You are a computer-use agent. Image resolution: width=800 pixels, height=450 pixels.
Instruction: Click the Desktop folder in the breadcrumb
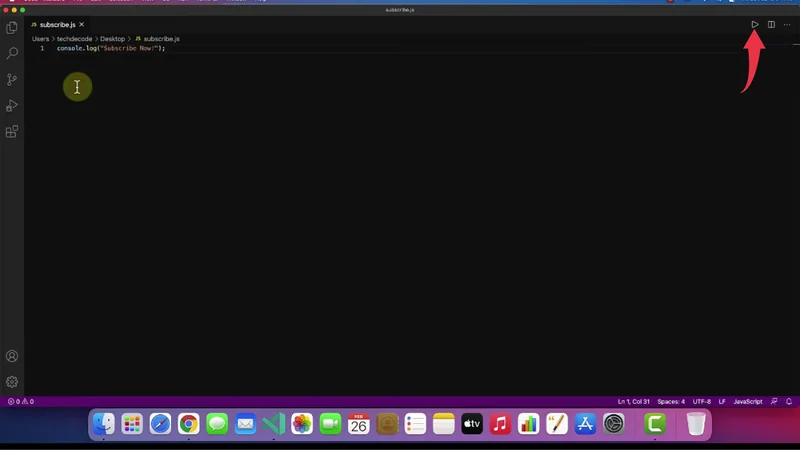112,38
